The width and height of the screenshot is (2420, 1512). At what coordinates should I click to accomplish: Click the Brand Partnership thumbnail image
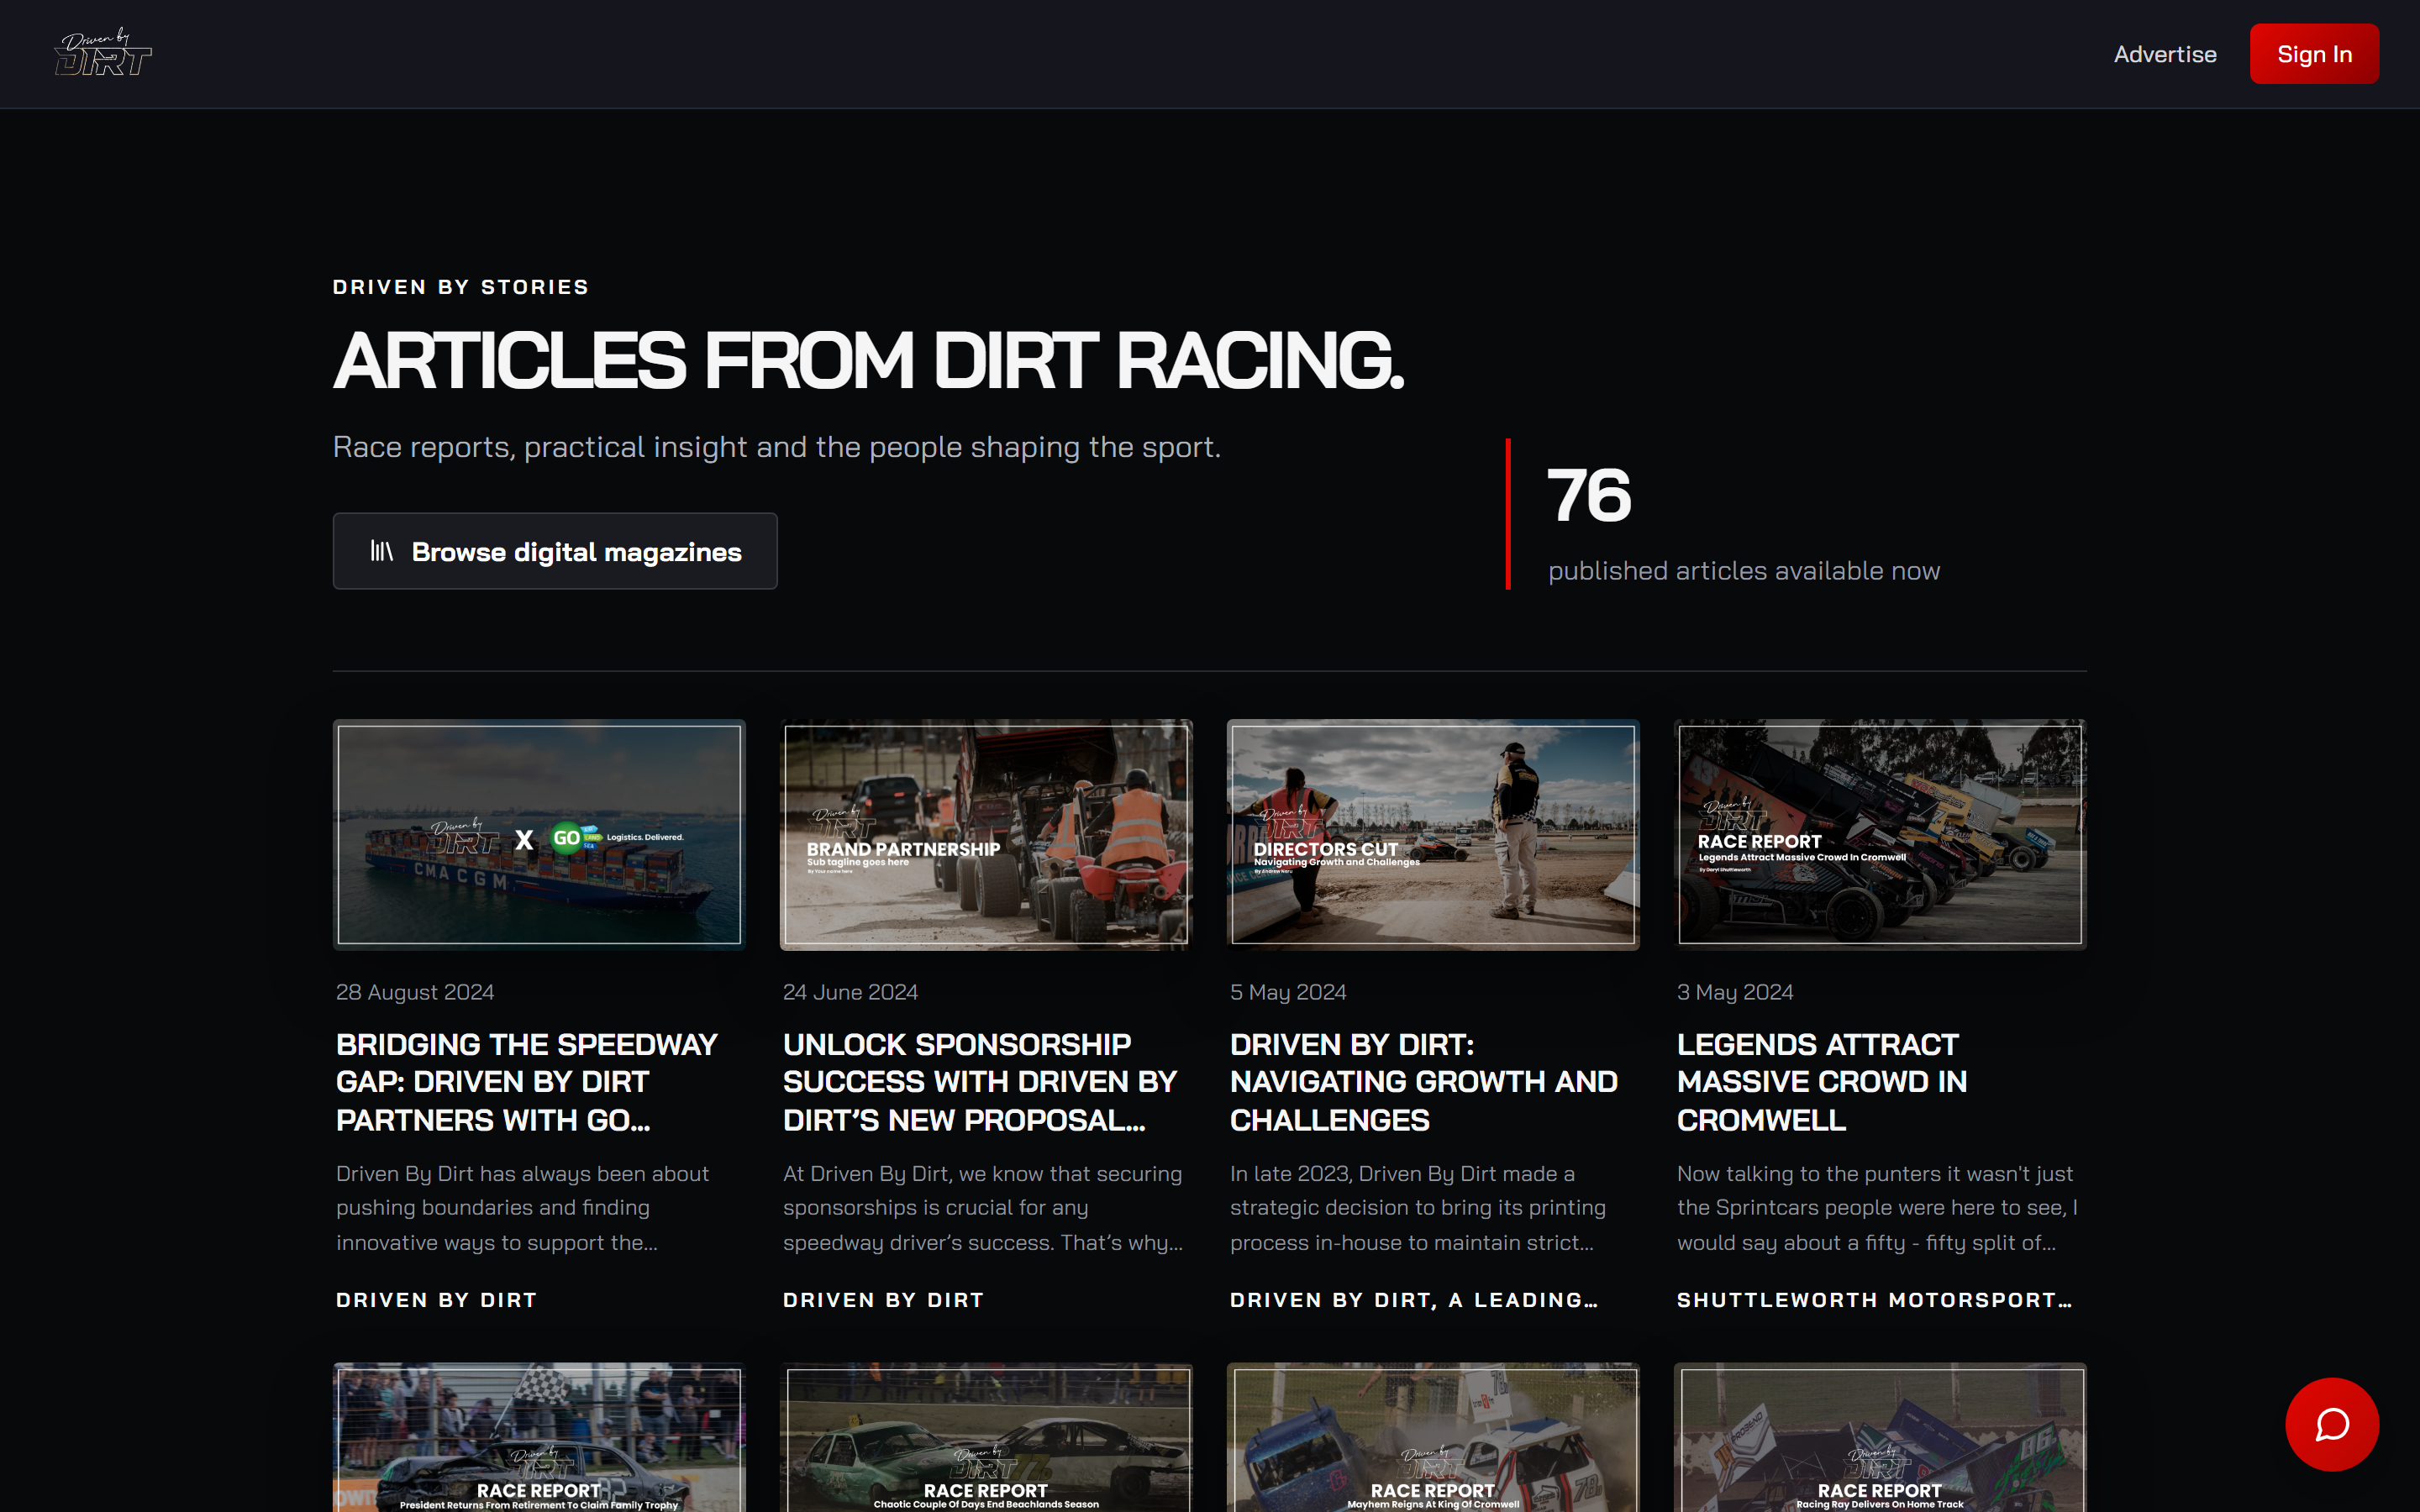(986, 834)
